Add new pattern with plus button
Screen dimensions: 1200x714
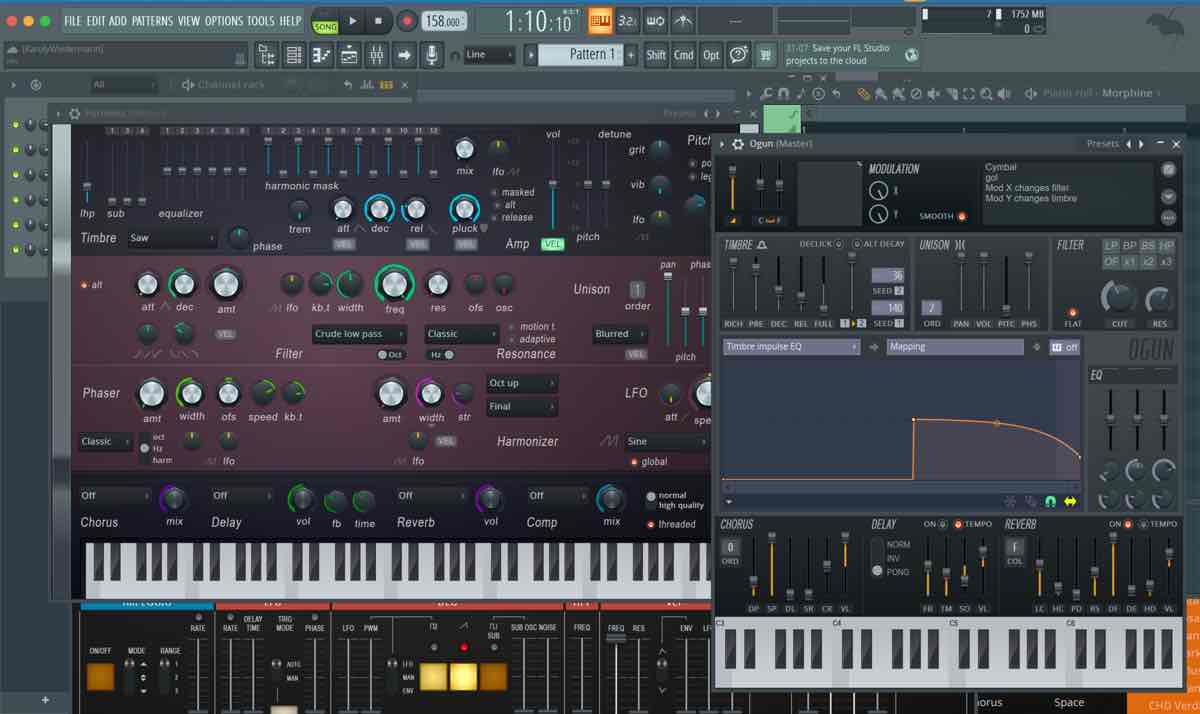pos(631,55)
